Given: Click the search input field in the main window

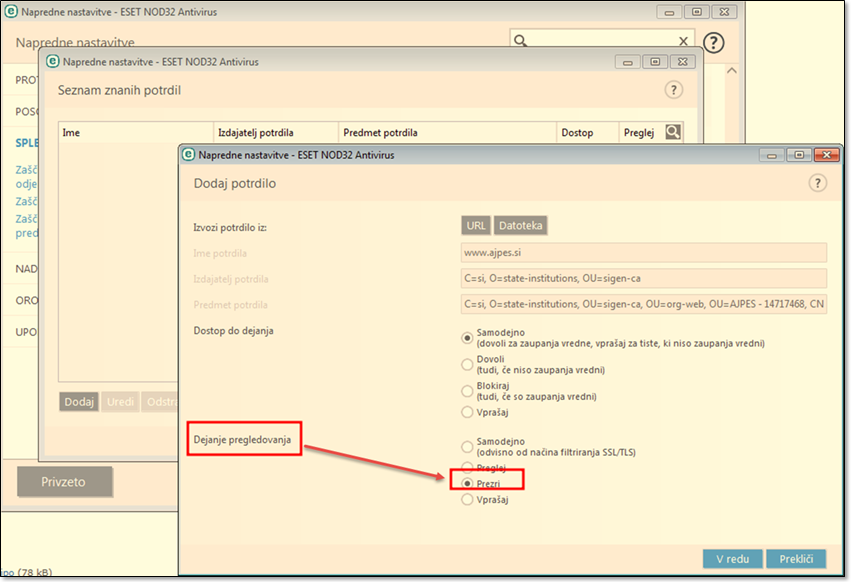Looking at the screenshot, I should pos(602,41).
